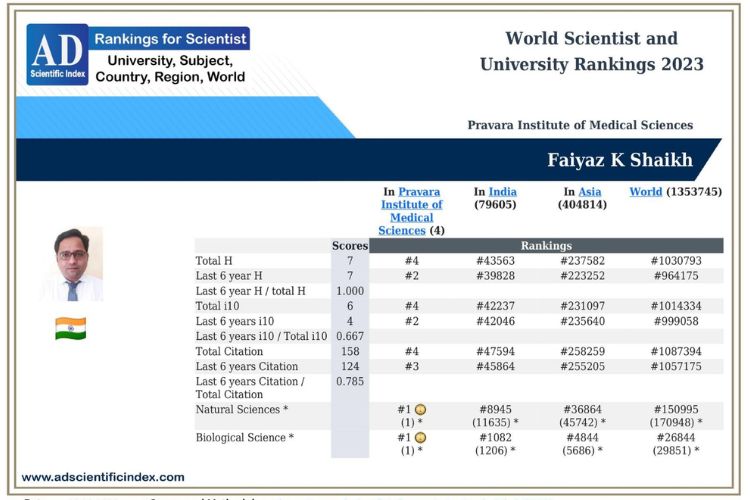The height and width of the screenshot is (500, 750).
Task: Click World ranking #1057175
Action: click(676, 366)
